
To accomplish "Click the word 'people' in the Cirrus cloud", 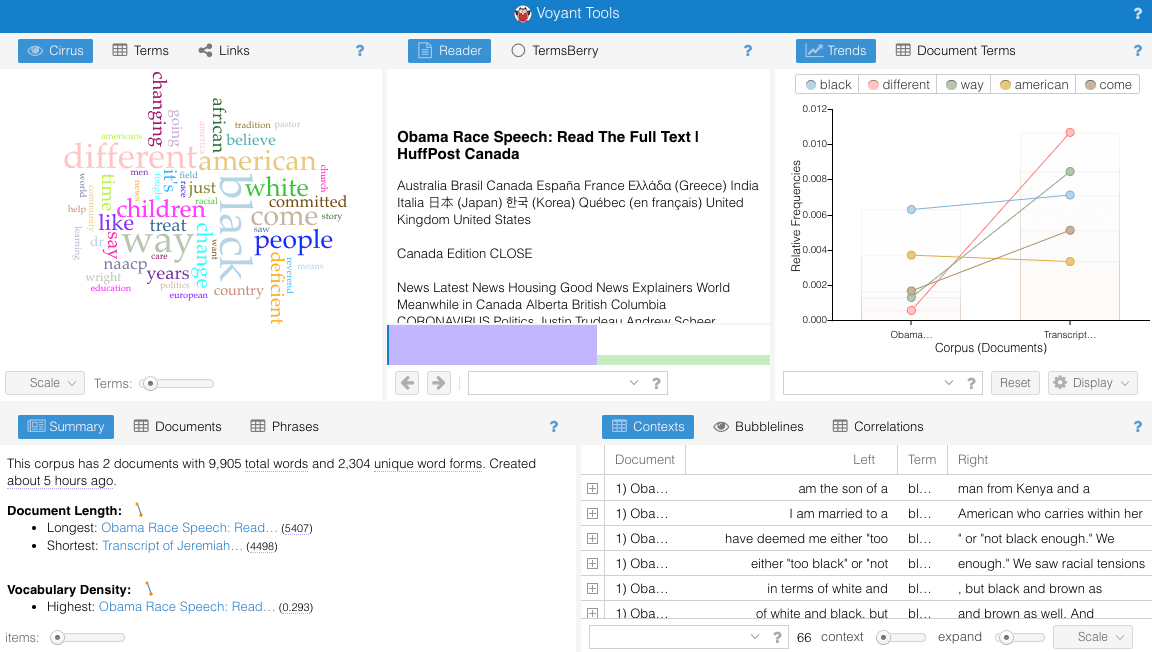I will click(x=293, y=241).
